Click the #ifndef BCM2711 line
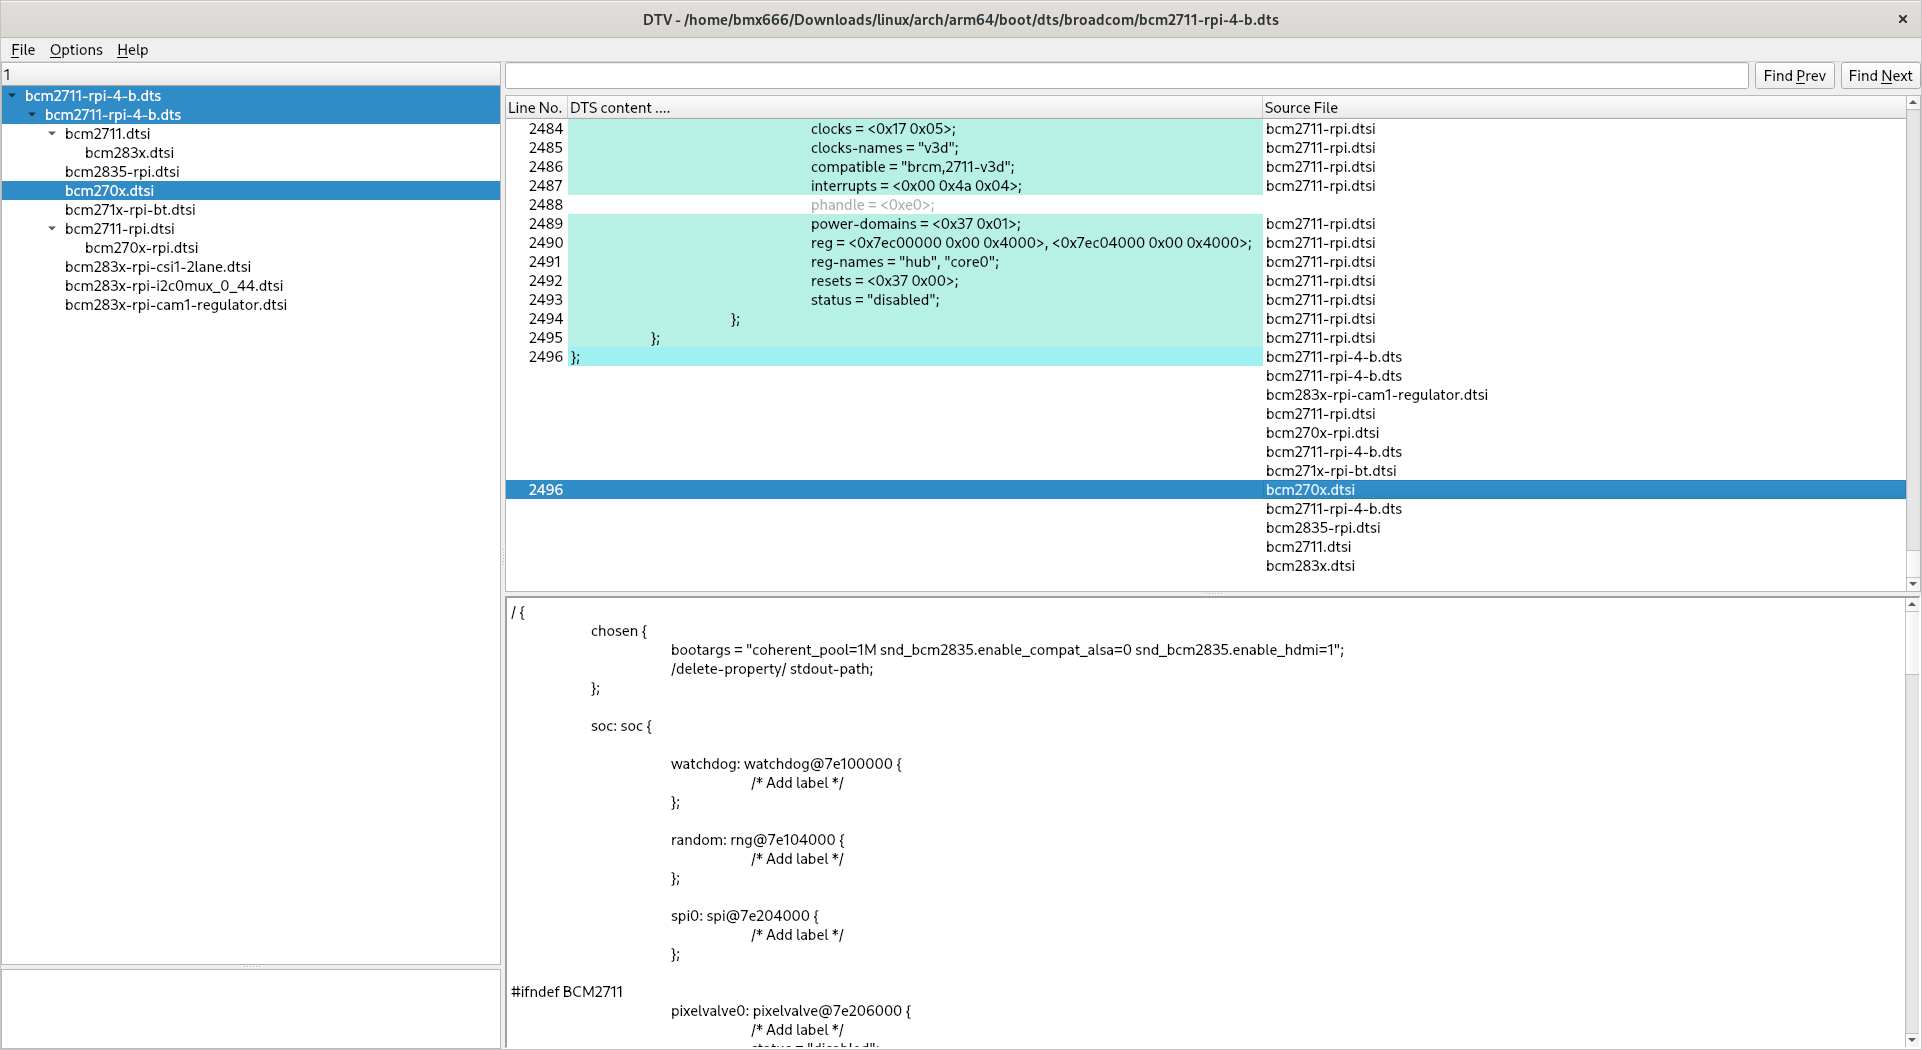The image size is (1922, 1050). [567, 992]
